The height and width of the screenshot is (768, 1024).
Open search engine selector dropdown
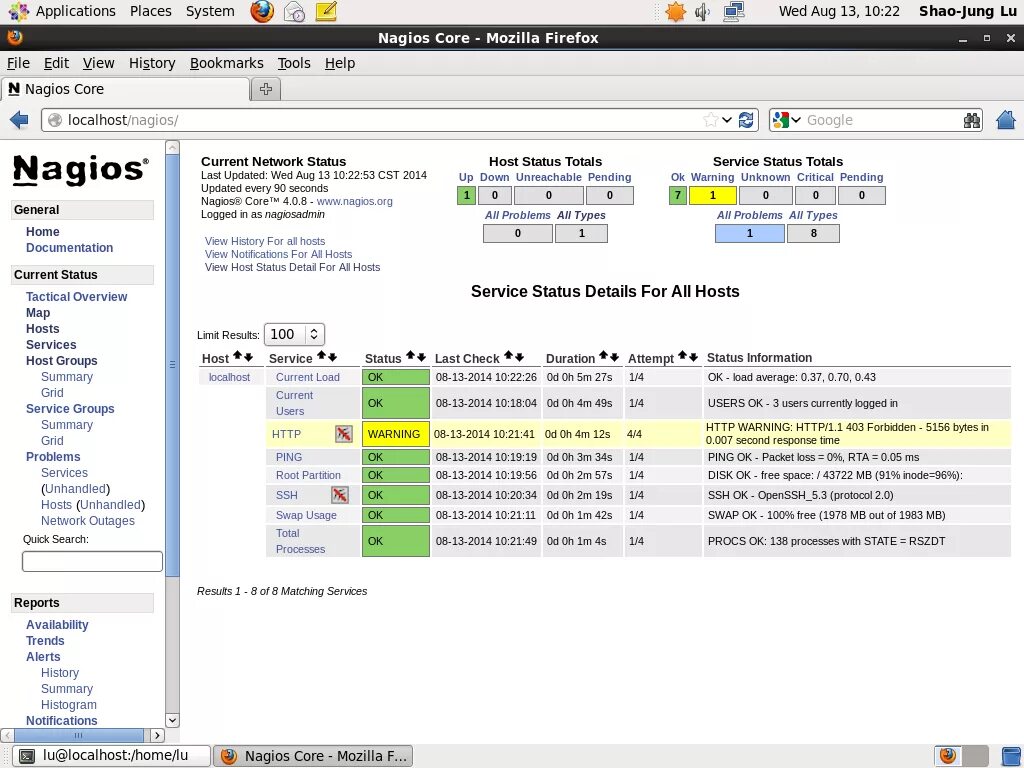(786, 120)
